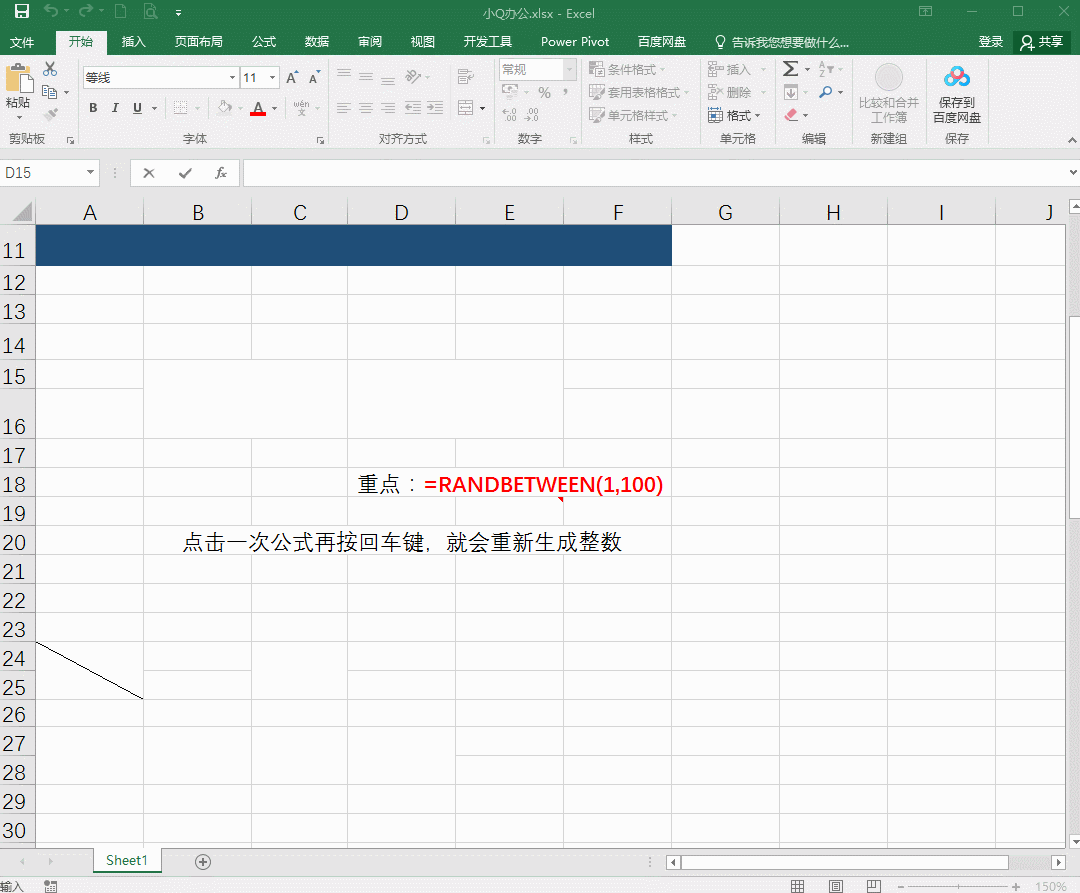The image size is (1080, 893).
Task: Click the Format Painter brush icon
Action: (50, 114)
